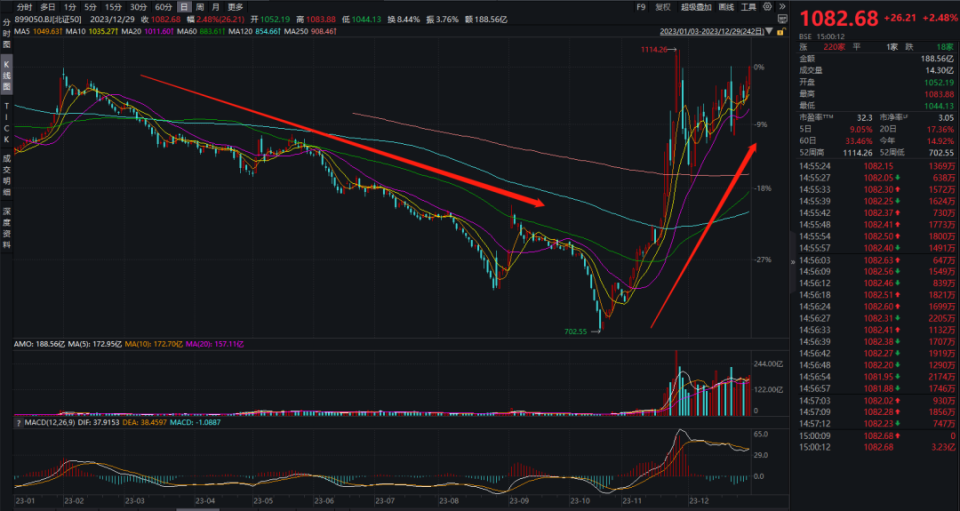
Task: Select the 60分 period tab
Action: (x=163, y=7)
